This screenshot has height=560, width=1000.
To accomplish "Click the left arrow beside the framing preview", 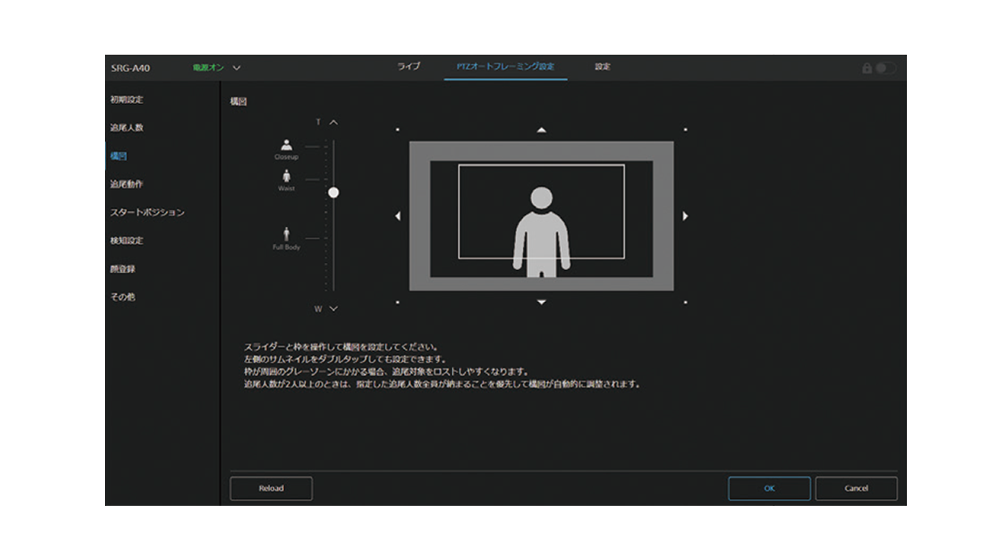I will pyautogui.click(x=397, y=216).
